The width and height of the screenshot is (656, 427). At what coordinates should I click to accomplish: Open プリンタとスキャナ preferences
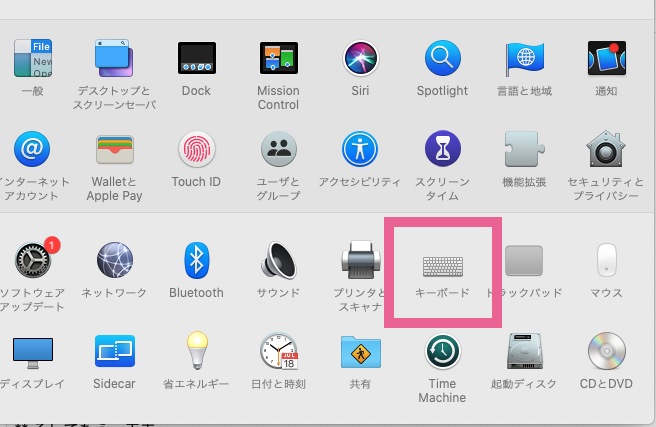(361, 260)
